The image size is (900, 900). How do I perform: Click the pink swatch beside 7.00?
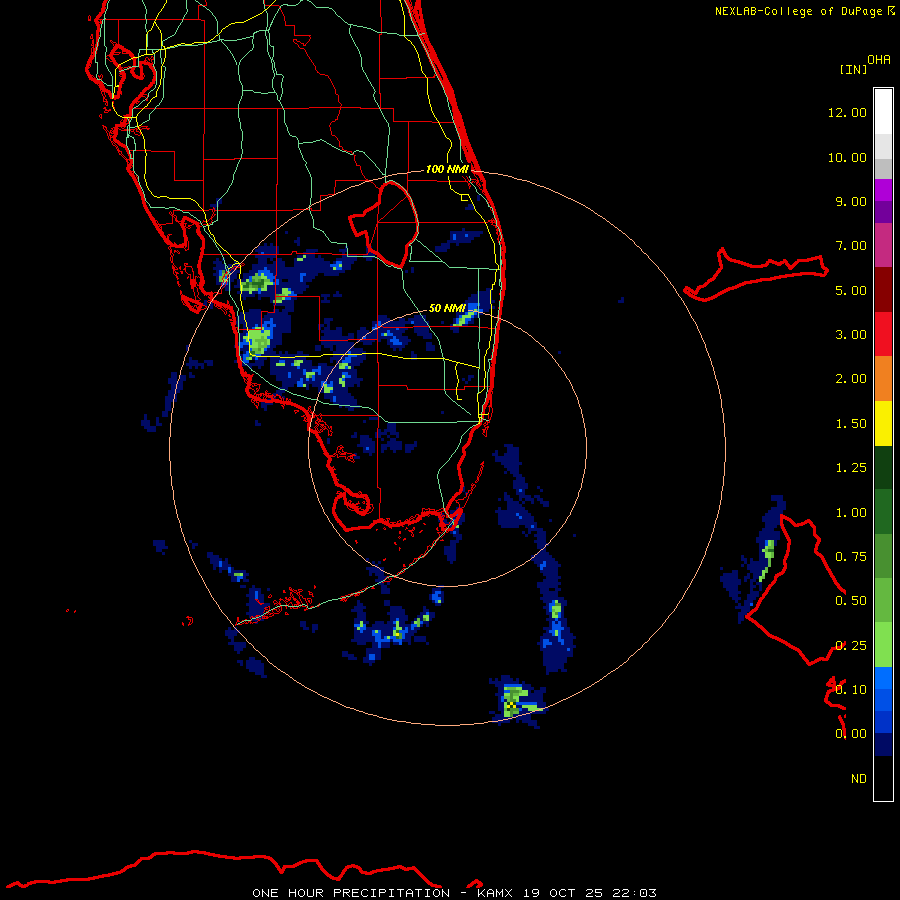(883, 245)
